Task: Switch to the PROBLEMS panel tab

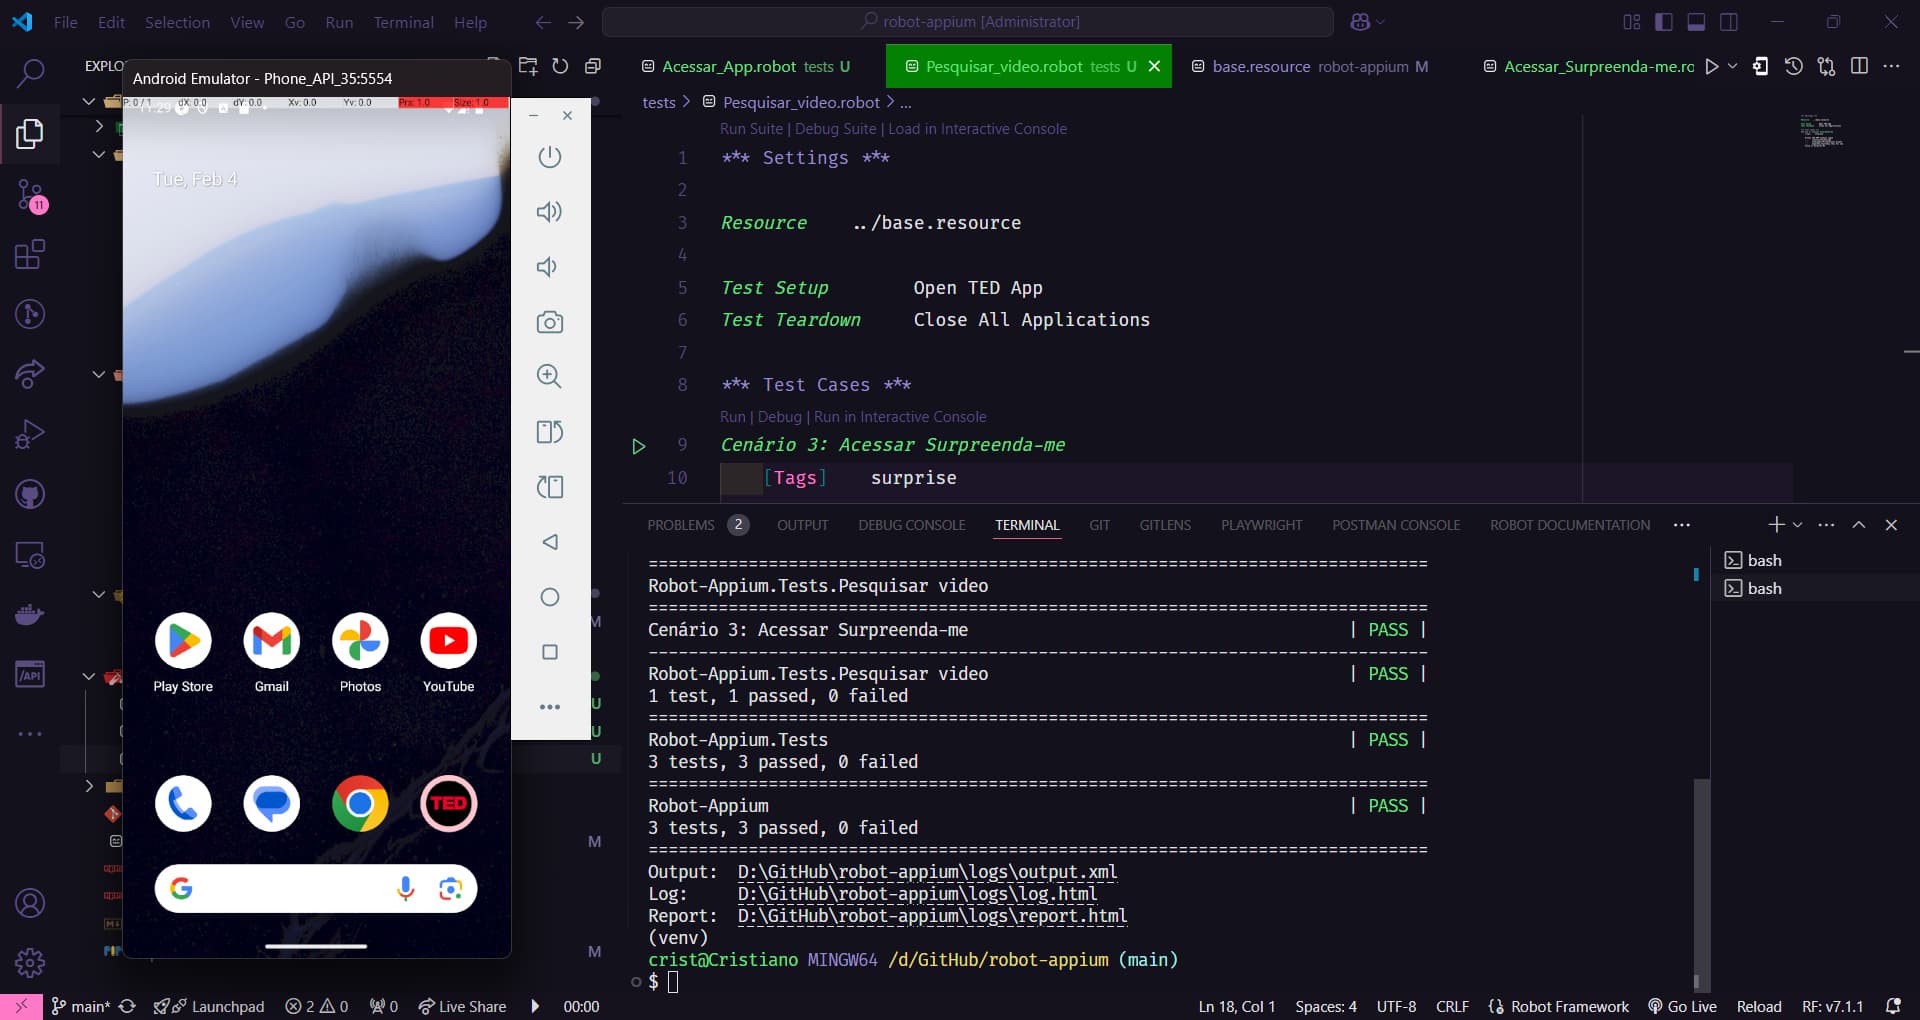Action: pyautogui.click(x=681, y=525)
